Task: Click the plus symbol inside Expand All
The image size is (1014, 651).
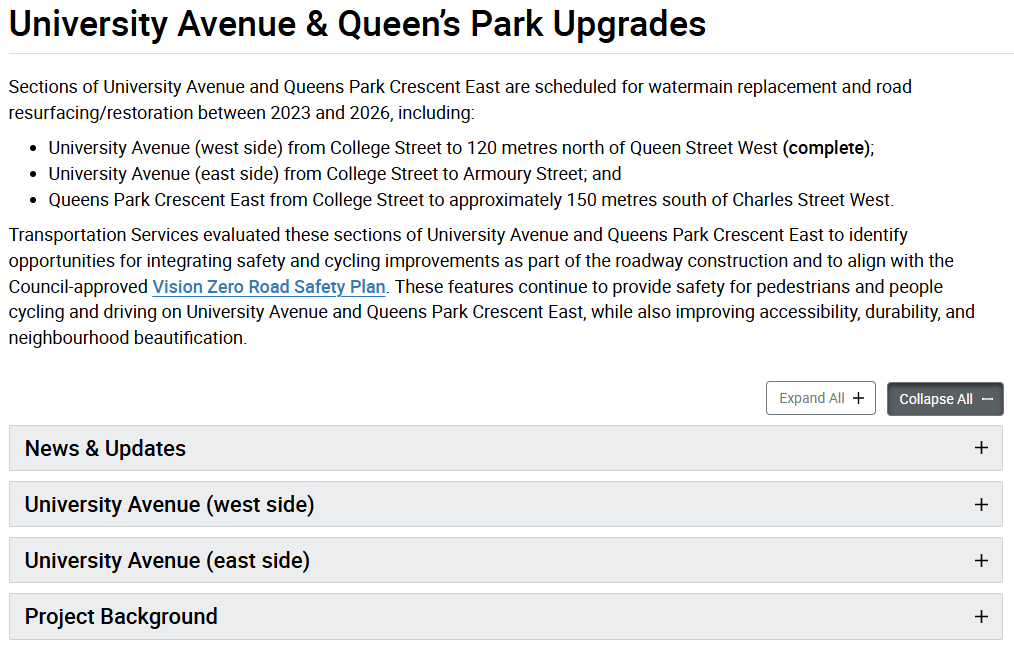Action: [x=858, y=398]
